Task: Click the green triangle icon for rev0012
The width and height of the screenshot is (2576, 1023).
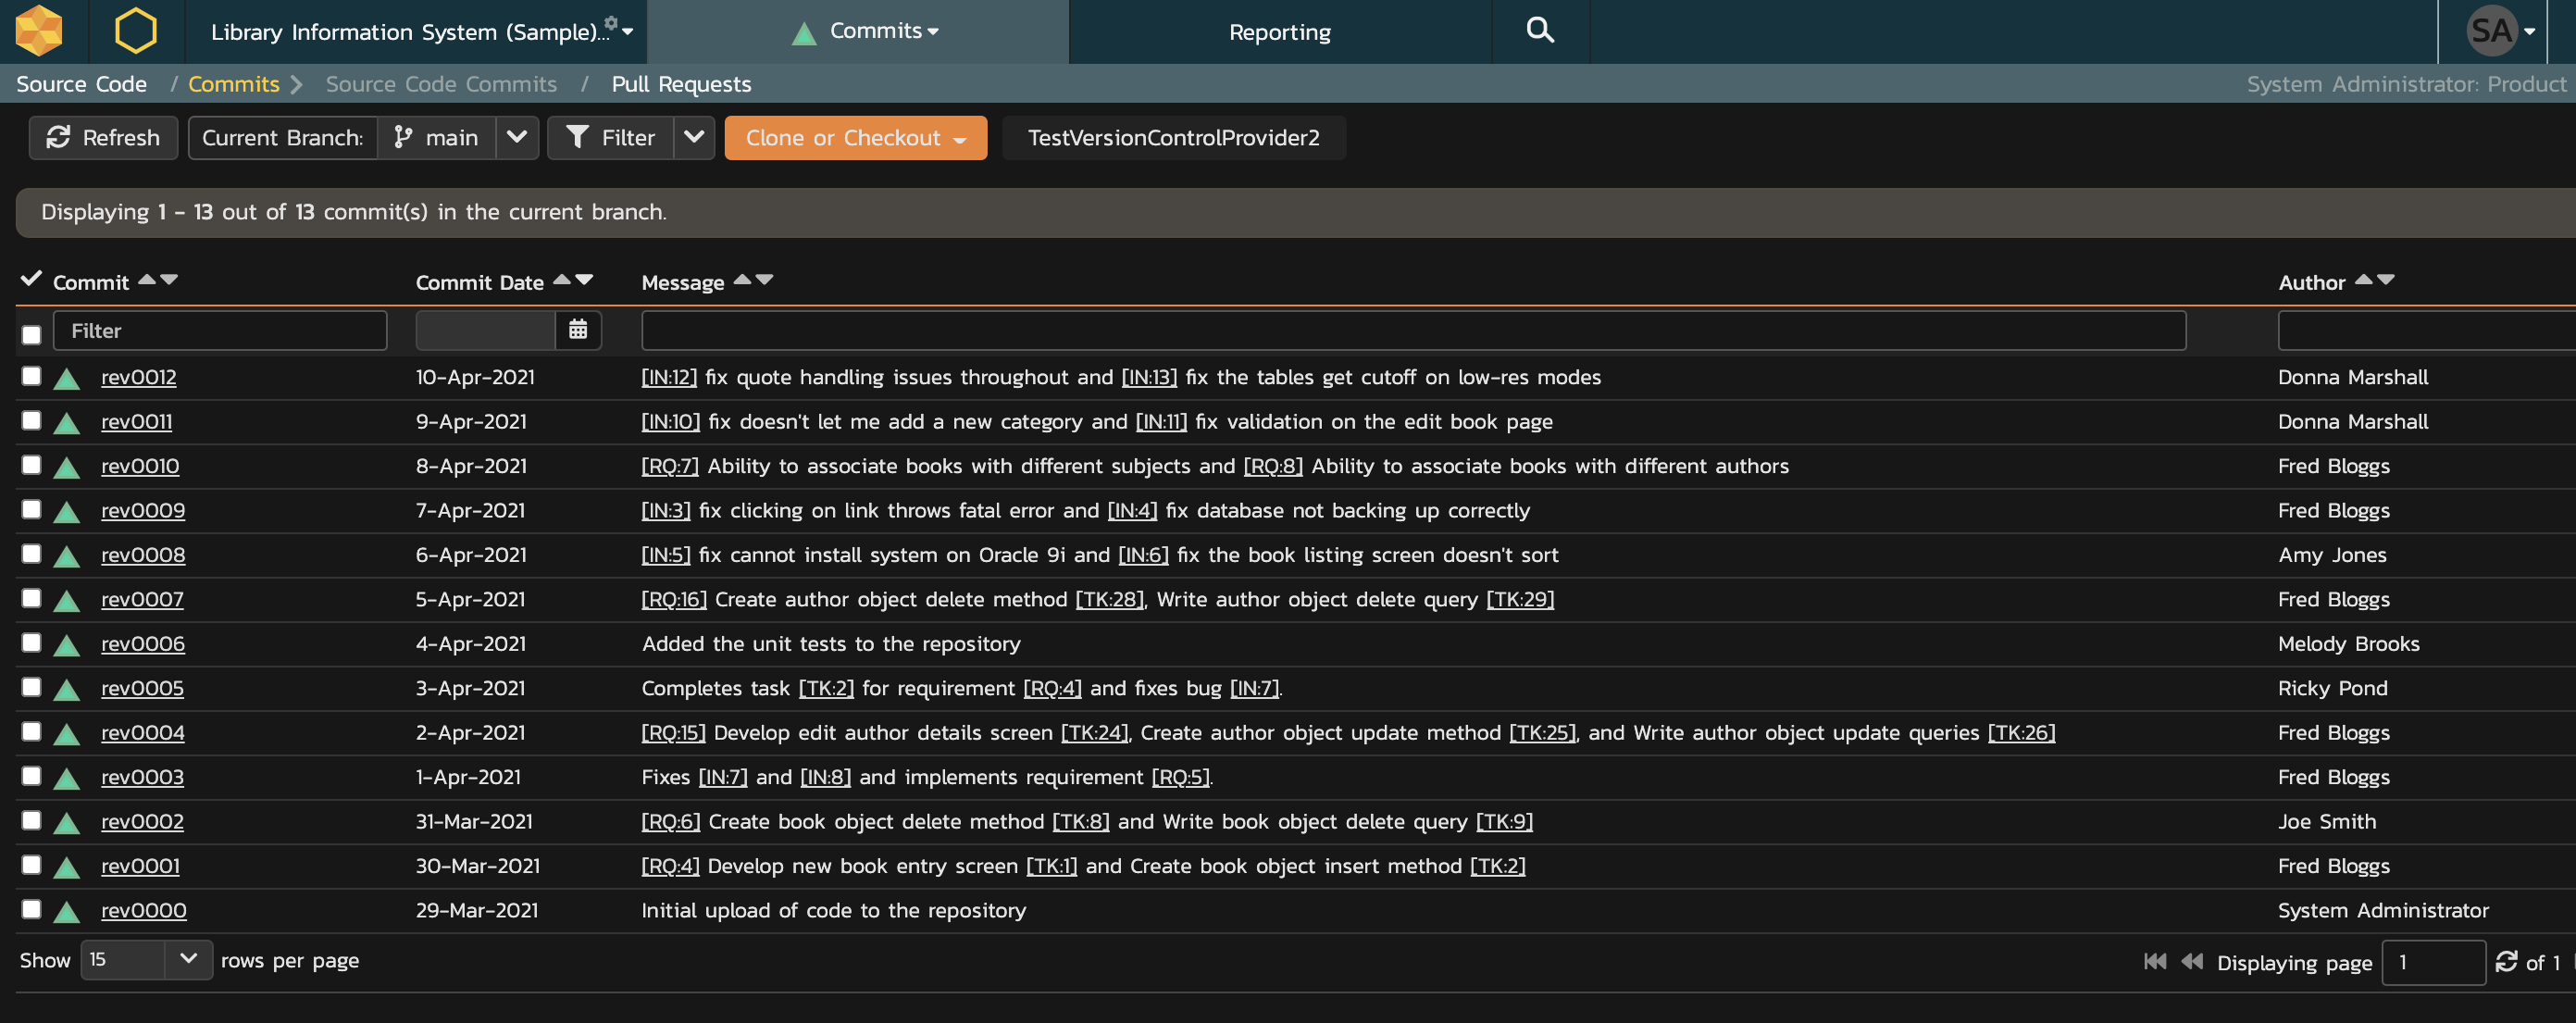Action: tap(67, 379)
